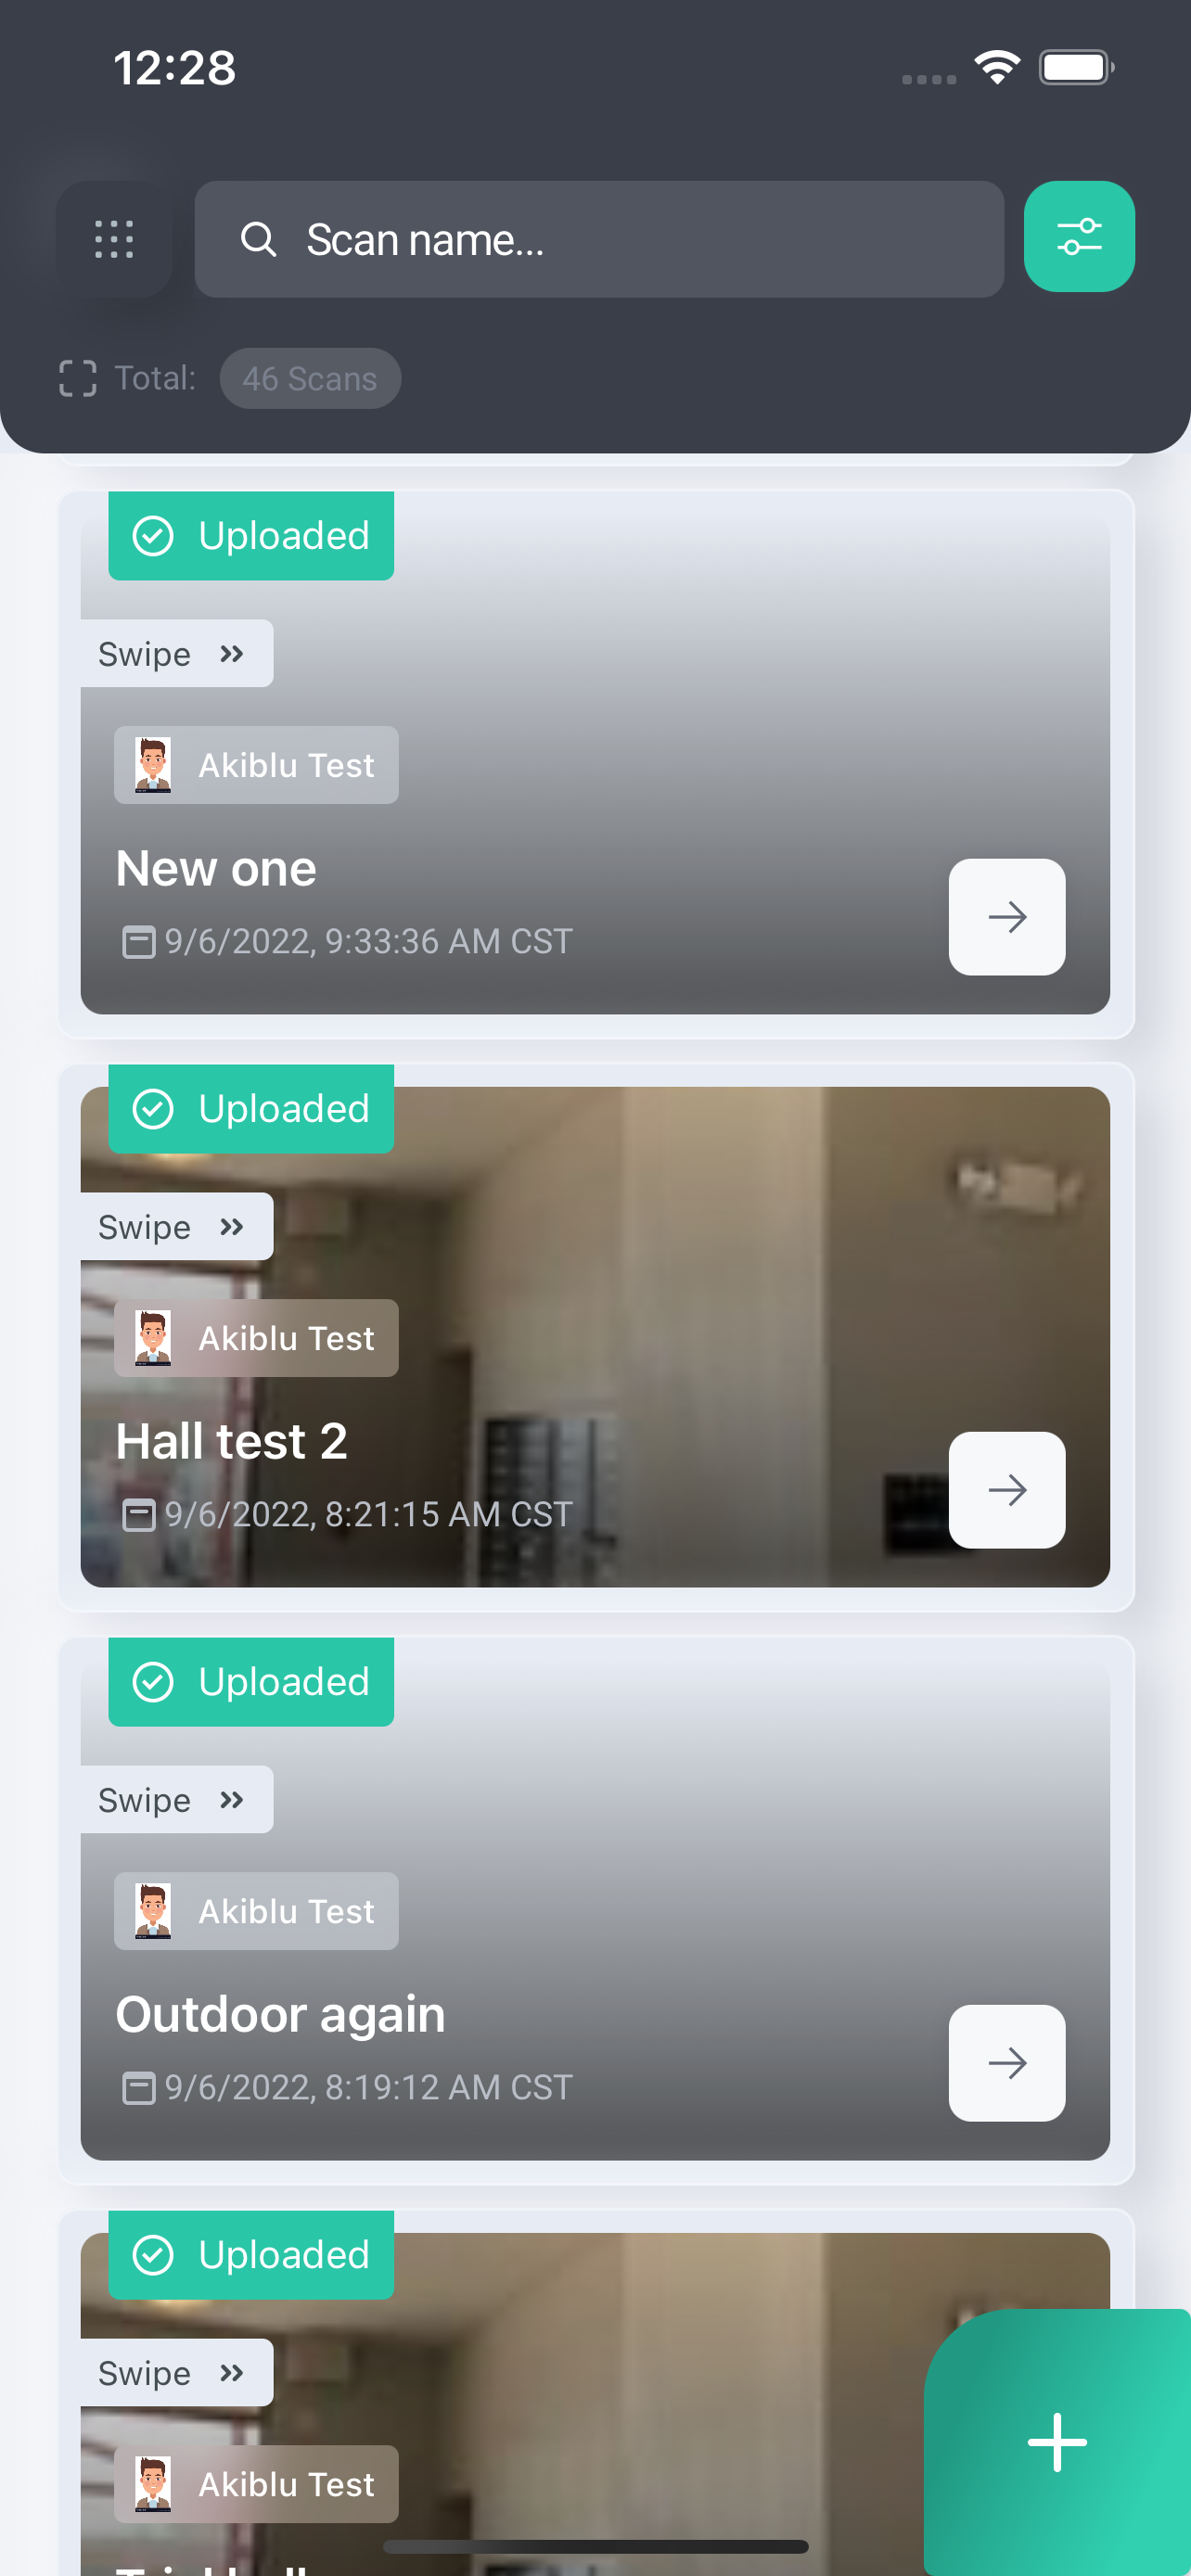Tap Uploaded badge on Hall test 2
The image size is (1191, 2576).
[x=251, y=1109]
